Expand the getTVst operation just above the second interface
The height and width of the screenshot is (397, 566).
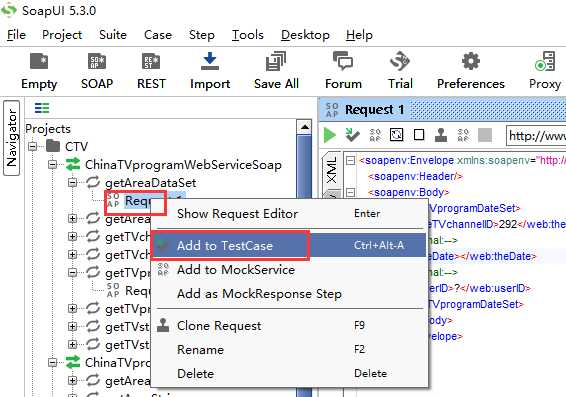coord(73,344)
